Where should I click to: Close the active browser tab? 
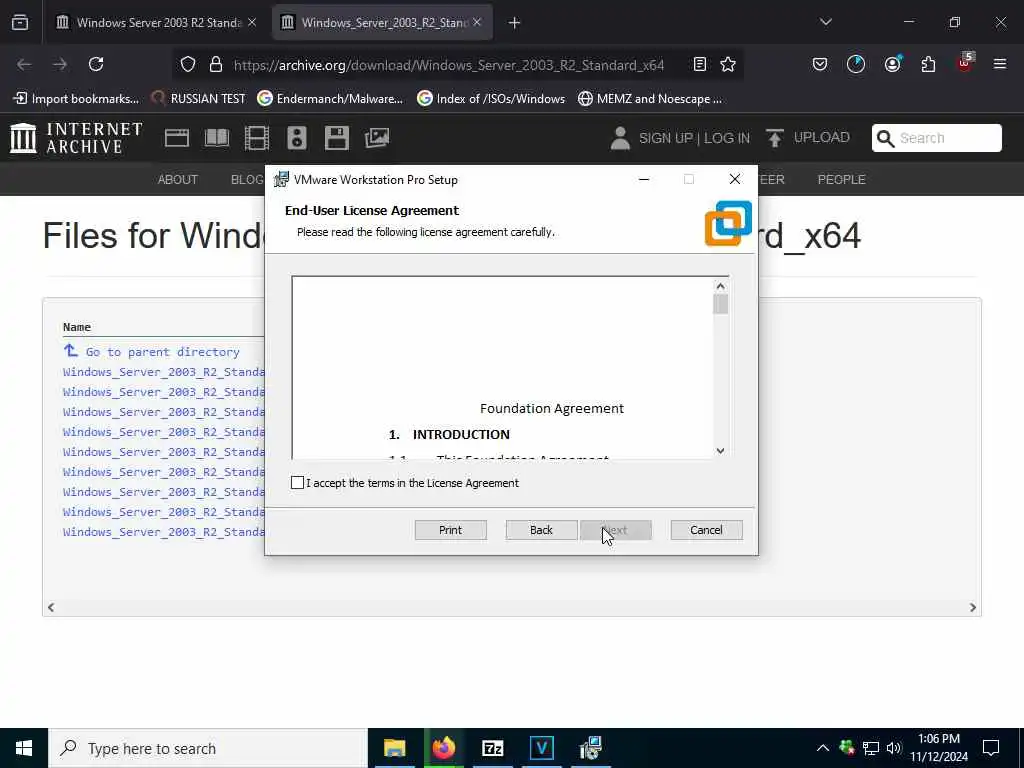(x=477, y=22)
